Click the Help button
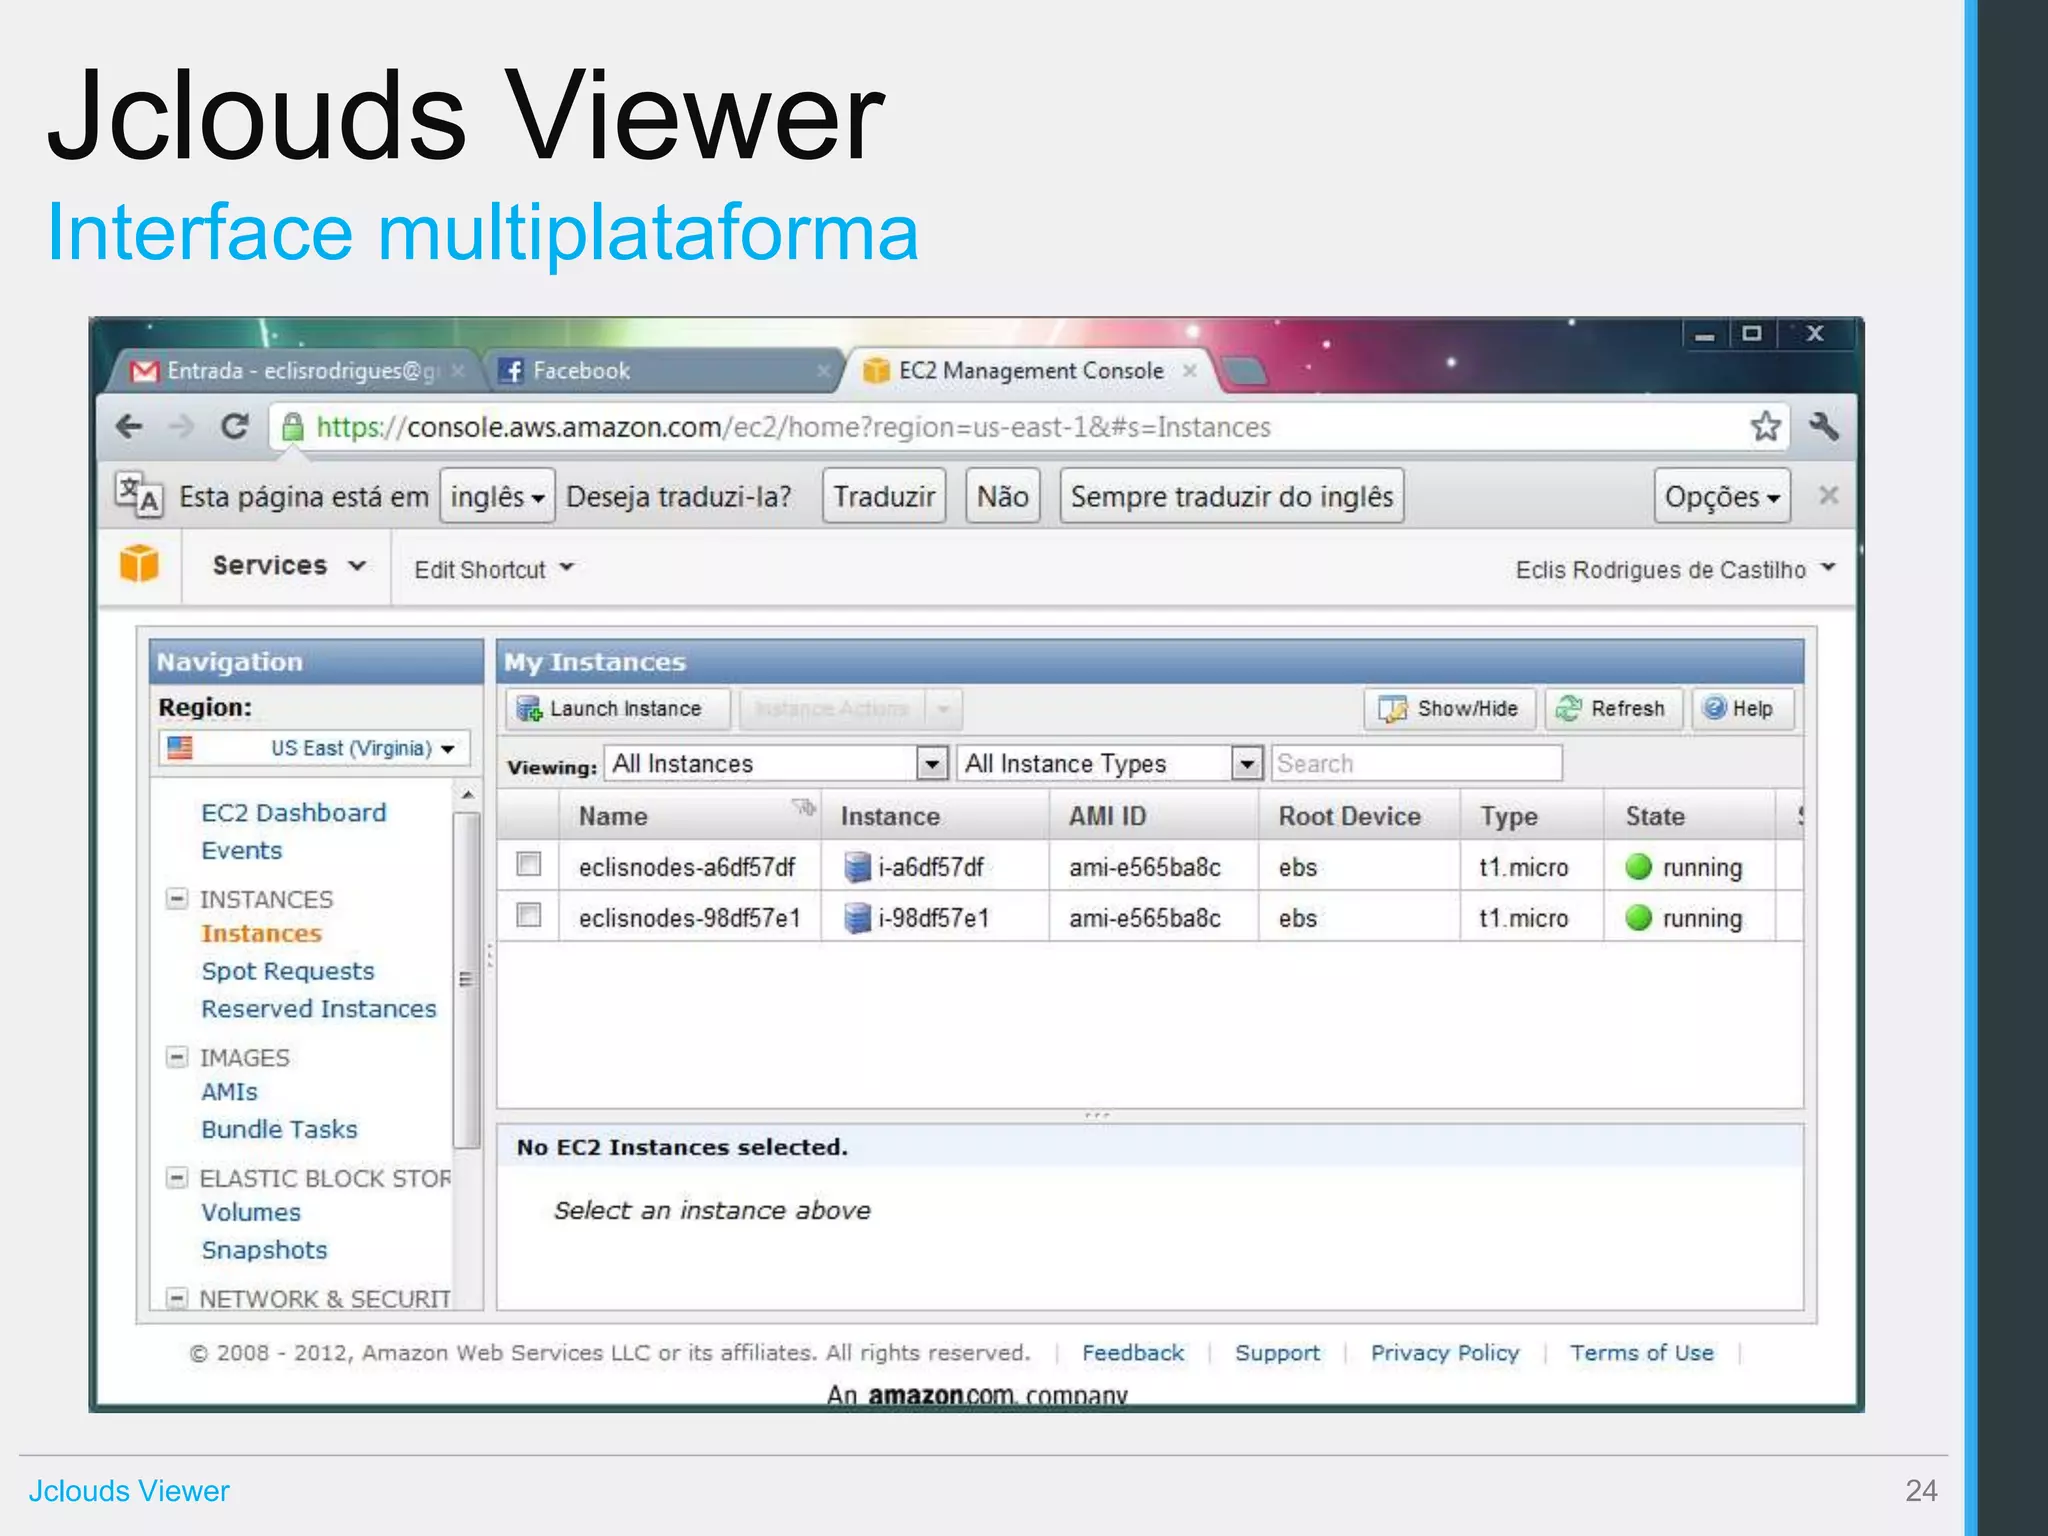The width and height of the screenshot is (2048, 1536). click(x=1742, y=709)
